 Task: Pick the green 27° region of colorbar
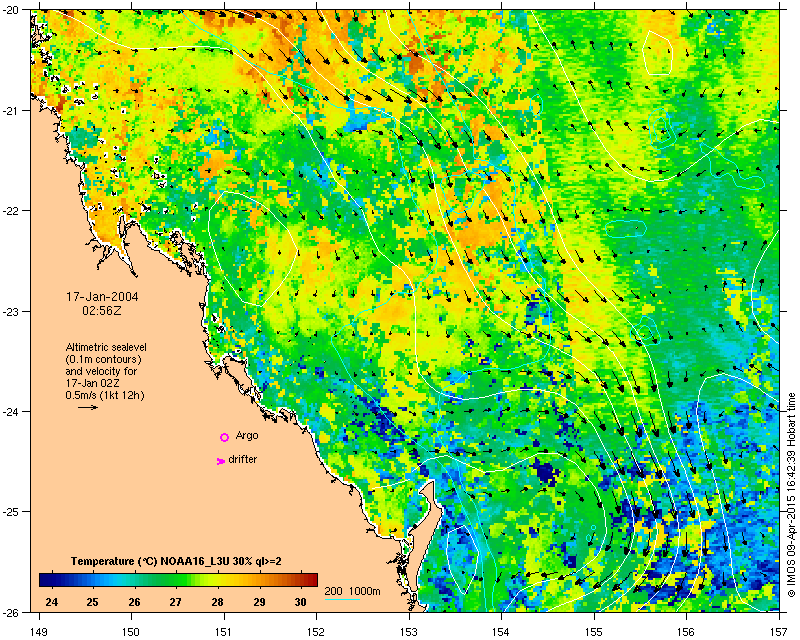tap(176, 579)
